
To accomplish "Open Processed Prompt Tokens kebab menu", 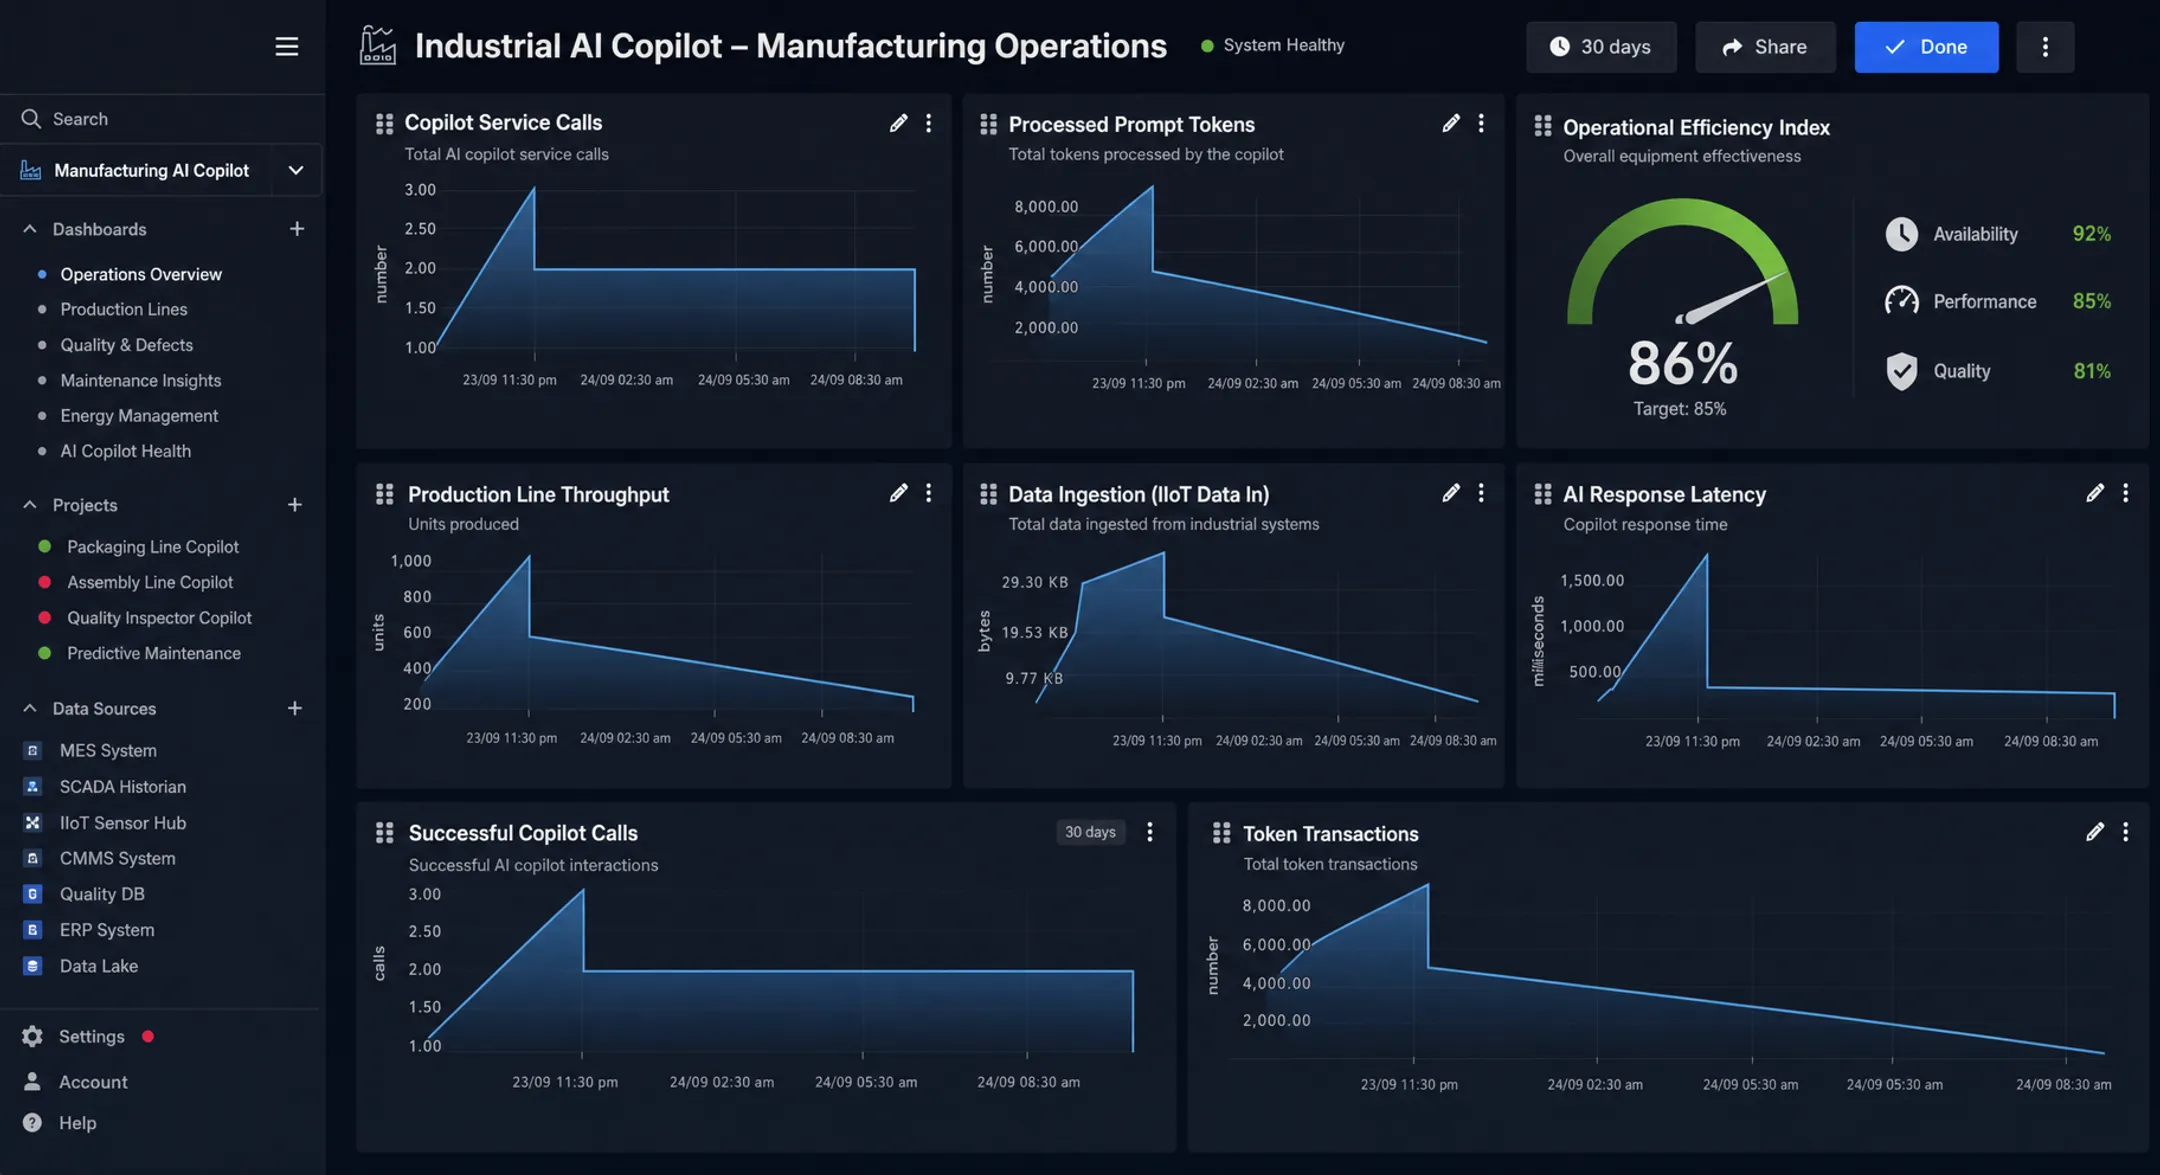I will 1481,123.
